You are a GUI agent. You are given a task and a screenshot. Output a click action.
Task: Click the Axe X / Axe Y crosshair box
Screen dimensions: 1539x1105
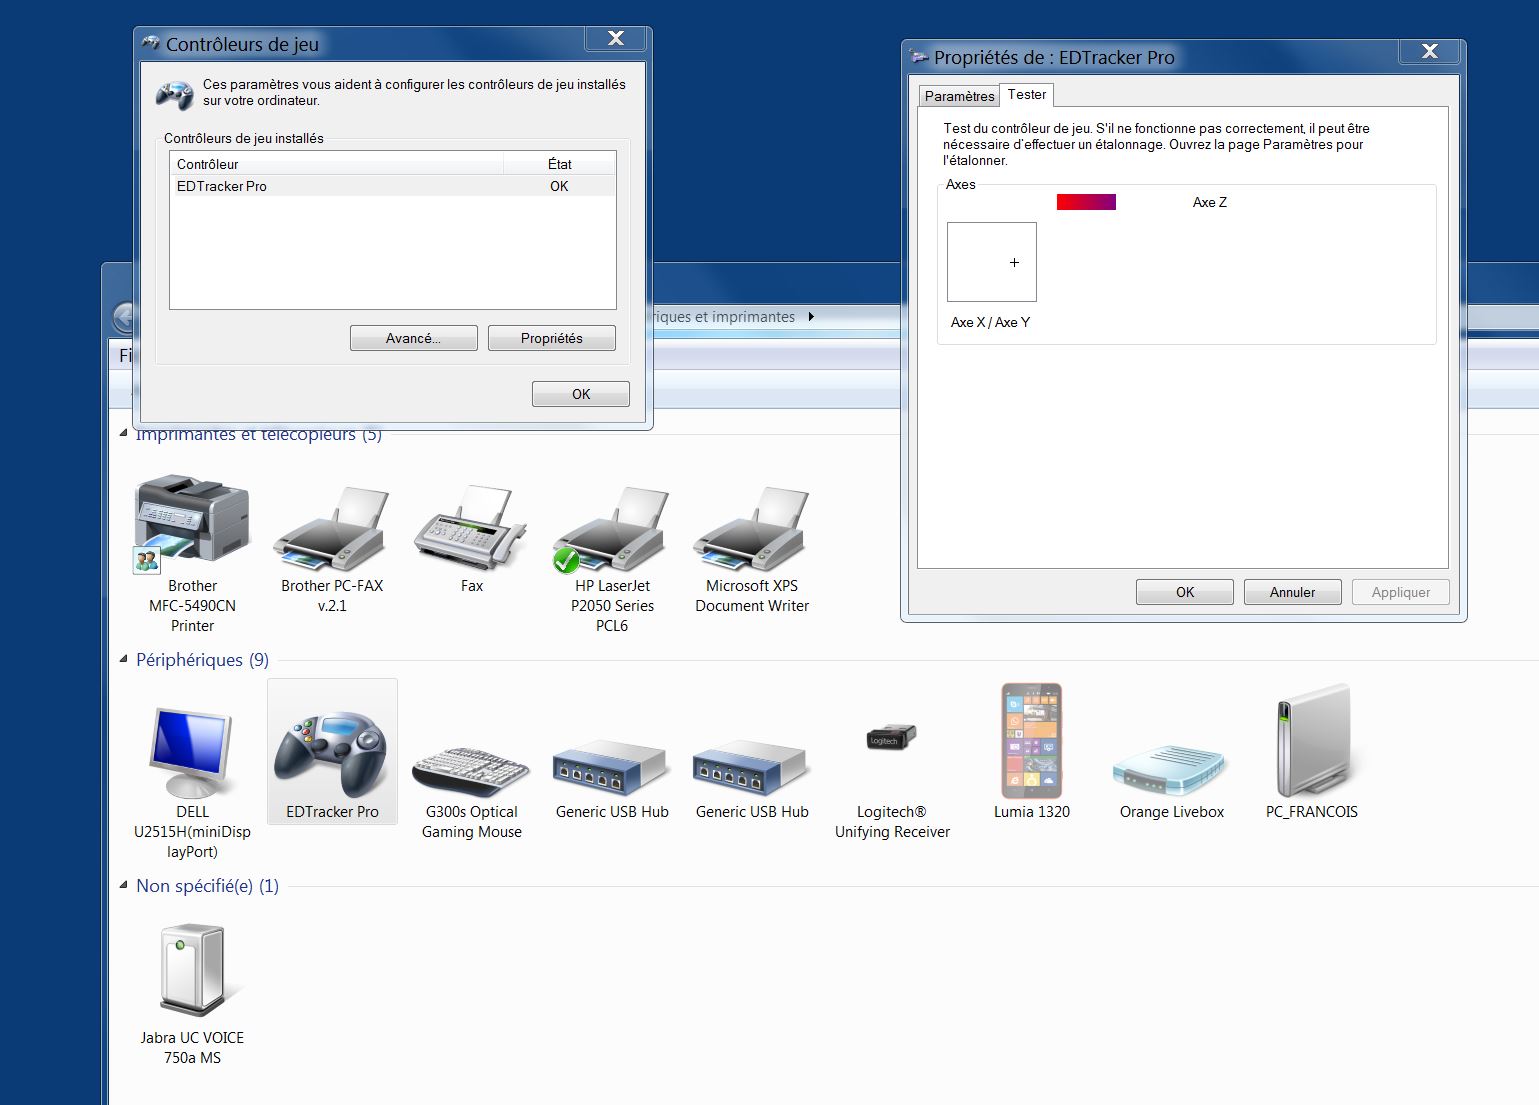click(992, 262)
